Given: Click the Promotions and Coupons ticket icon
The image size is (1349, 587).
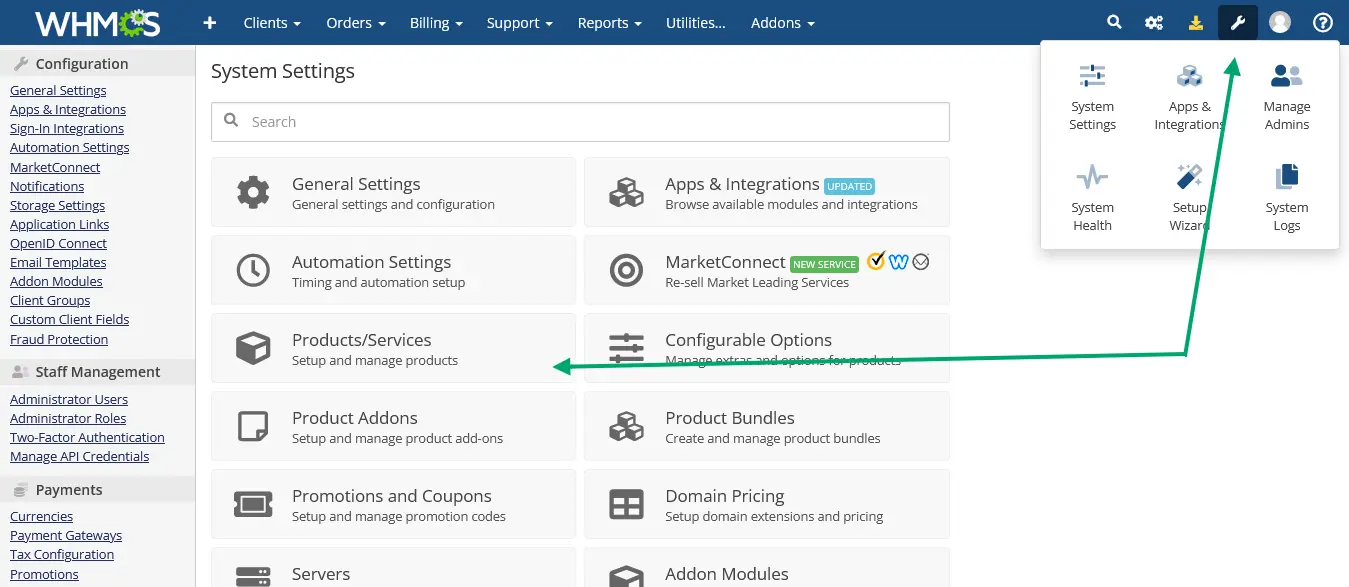Looking at the screenshot, I should coord(253,504).
